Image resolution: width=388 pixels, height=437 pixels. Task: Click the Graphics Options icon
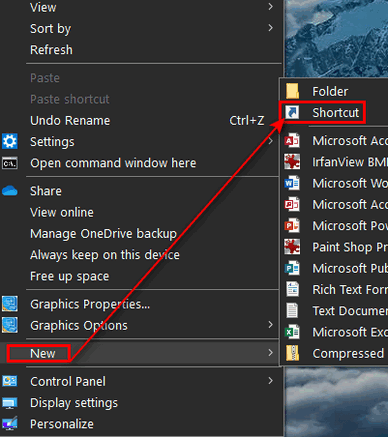(x=10, y=325)
